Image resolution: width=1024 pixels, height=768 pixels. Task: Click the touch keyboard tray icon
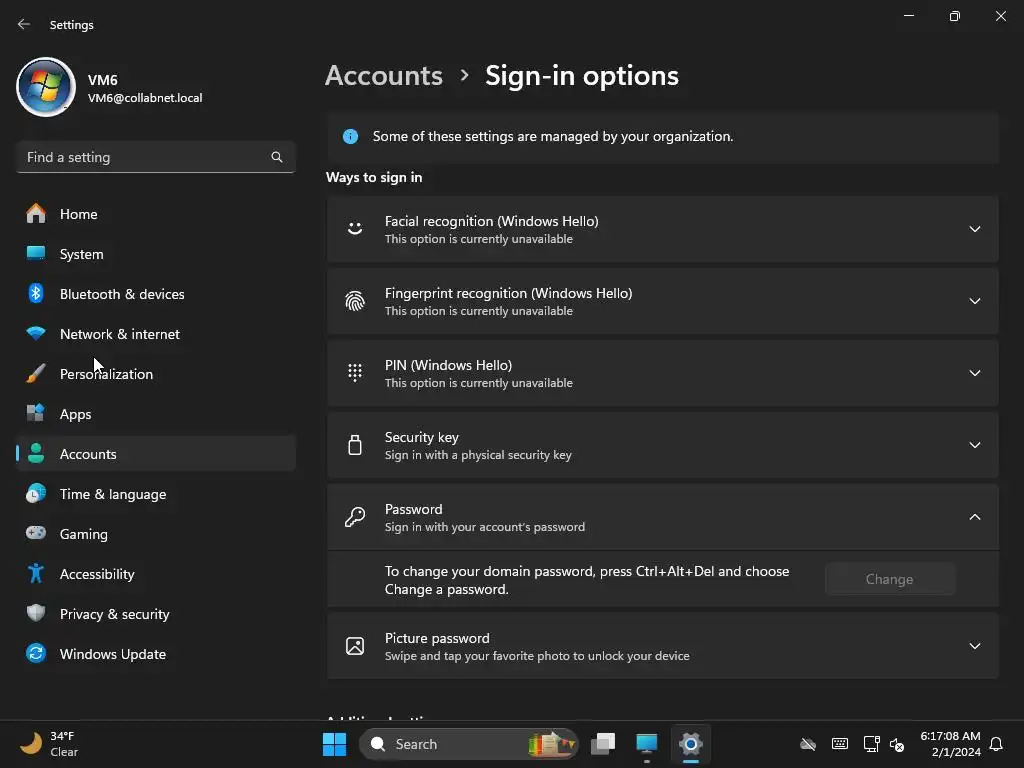coord(840,744)
